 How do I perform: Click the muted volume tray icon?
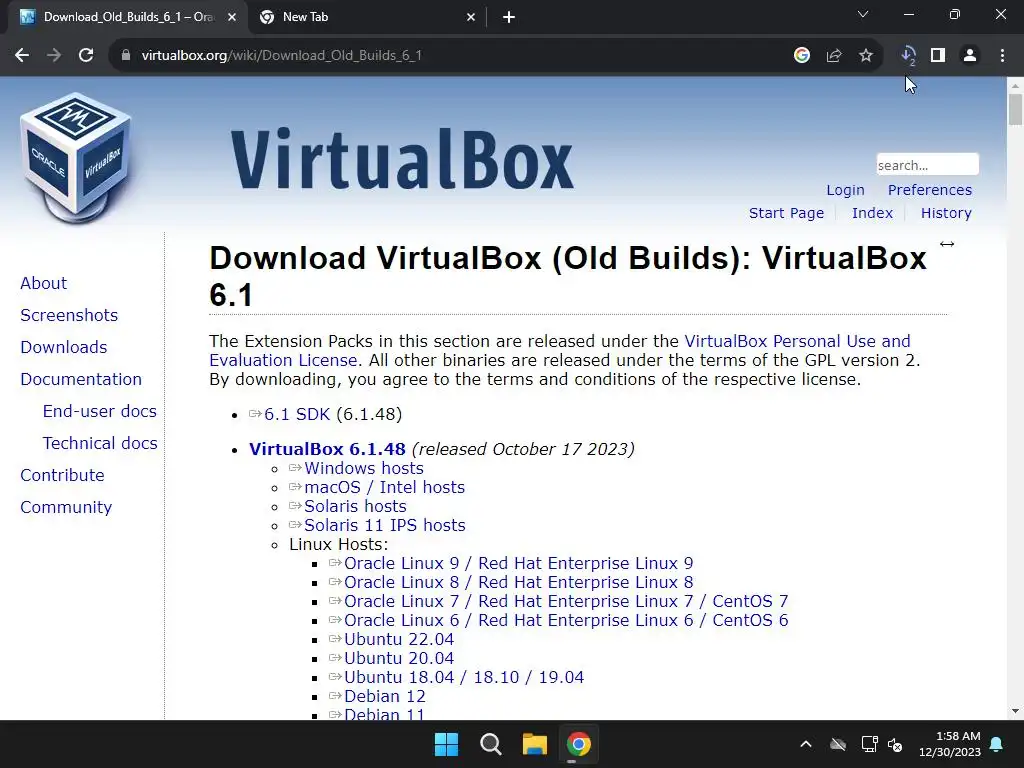click(895, 744)
